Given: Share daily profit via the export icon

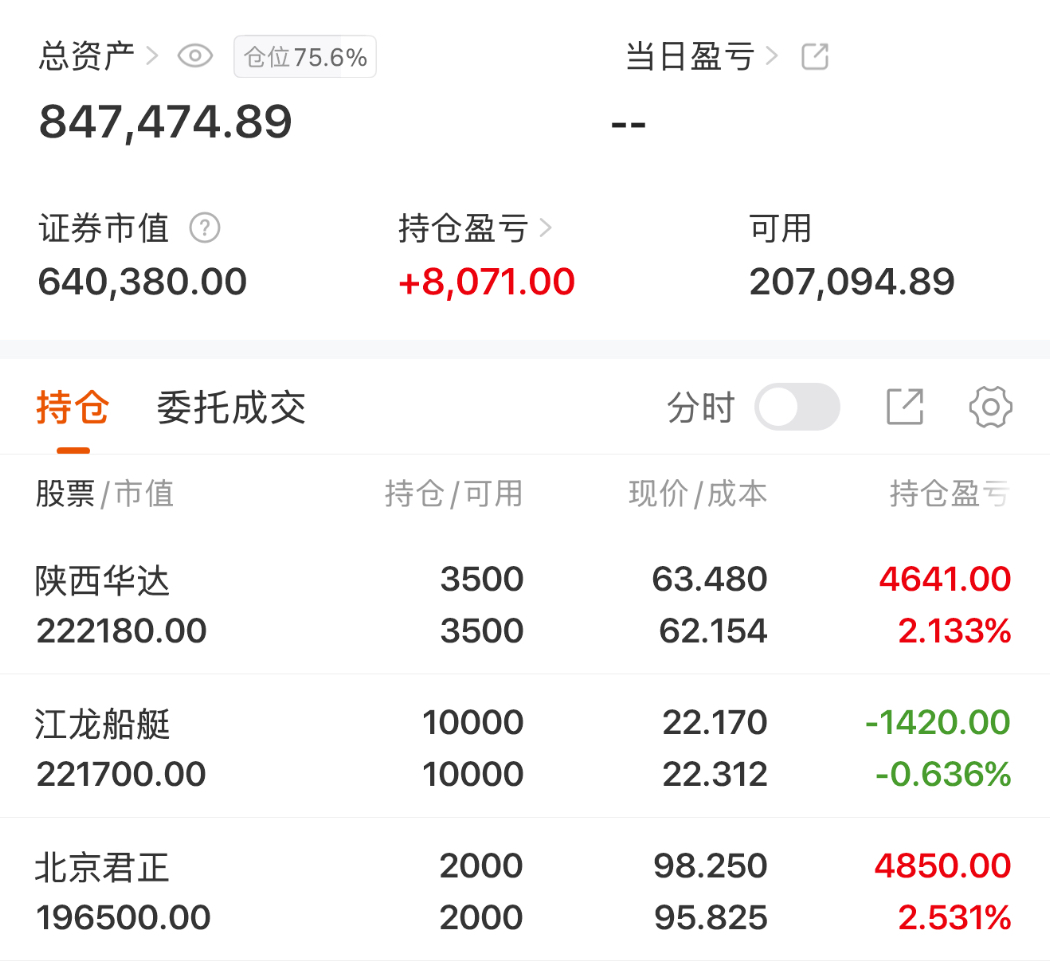Looking at the screenshot, I should (815, 56).
